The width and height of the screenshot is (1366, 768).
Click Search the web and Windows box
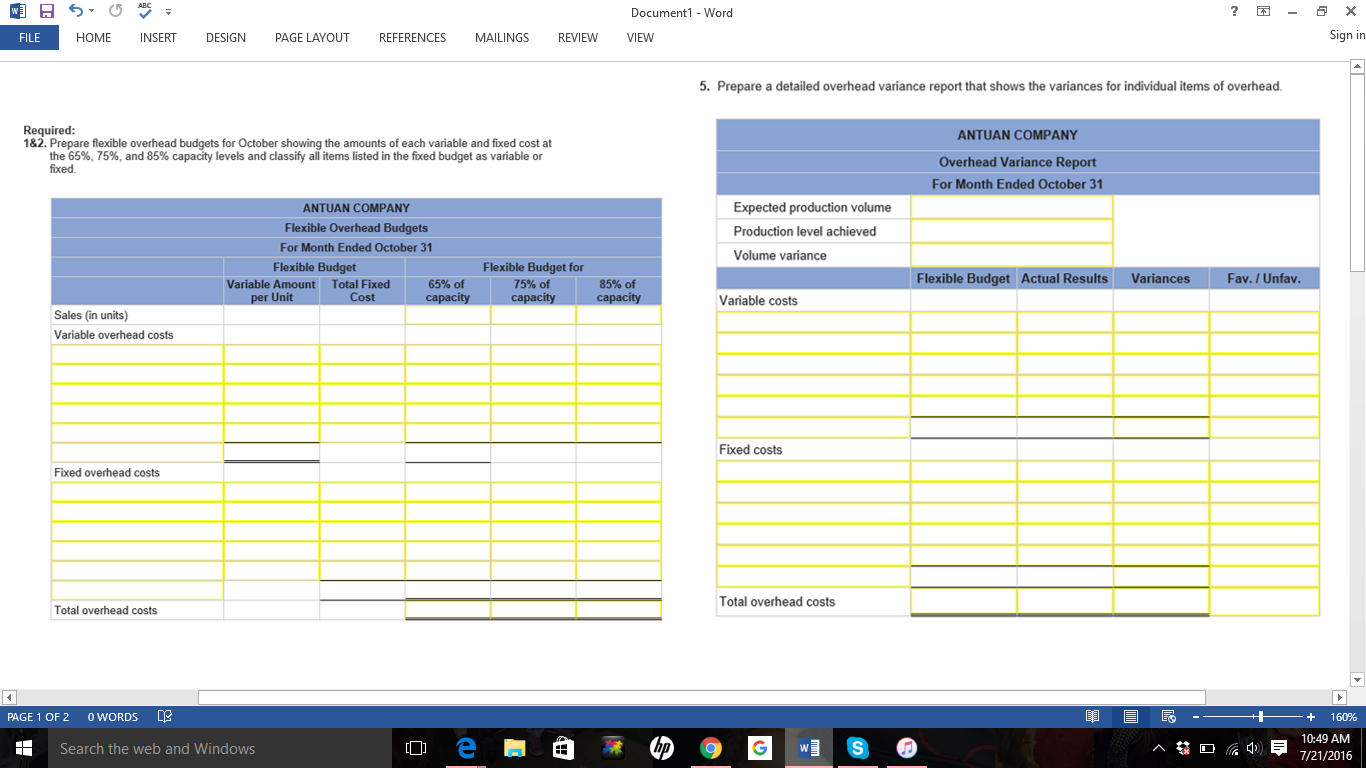tap(220, 748)
